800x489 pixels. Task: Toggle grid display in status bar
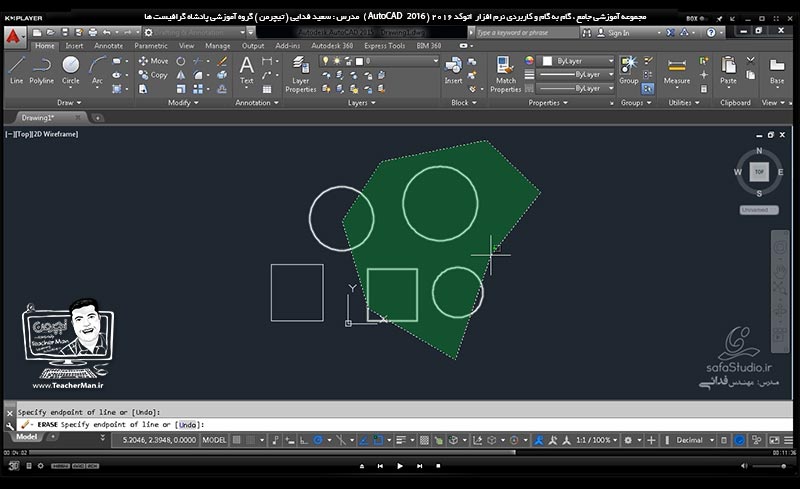[x=237, y=440]
